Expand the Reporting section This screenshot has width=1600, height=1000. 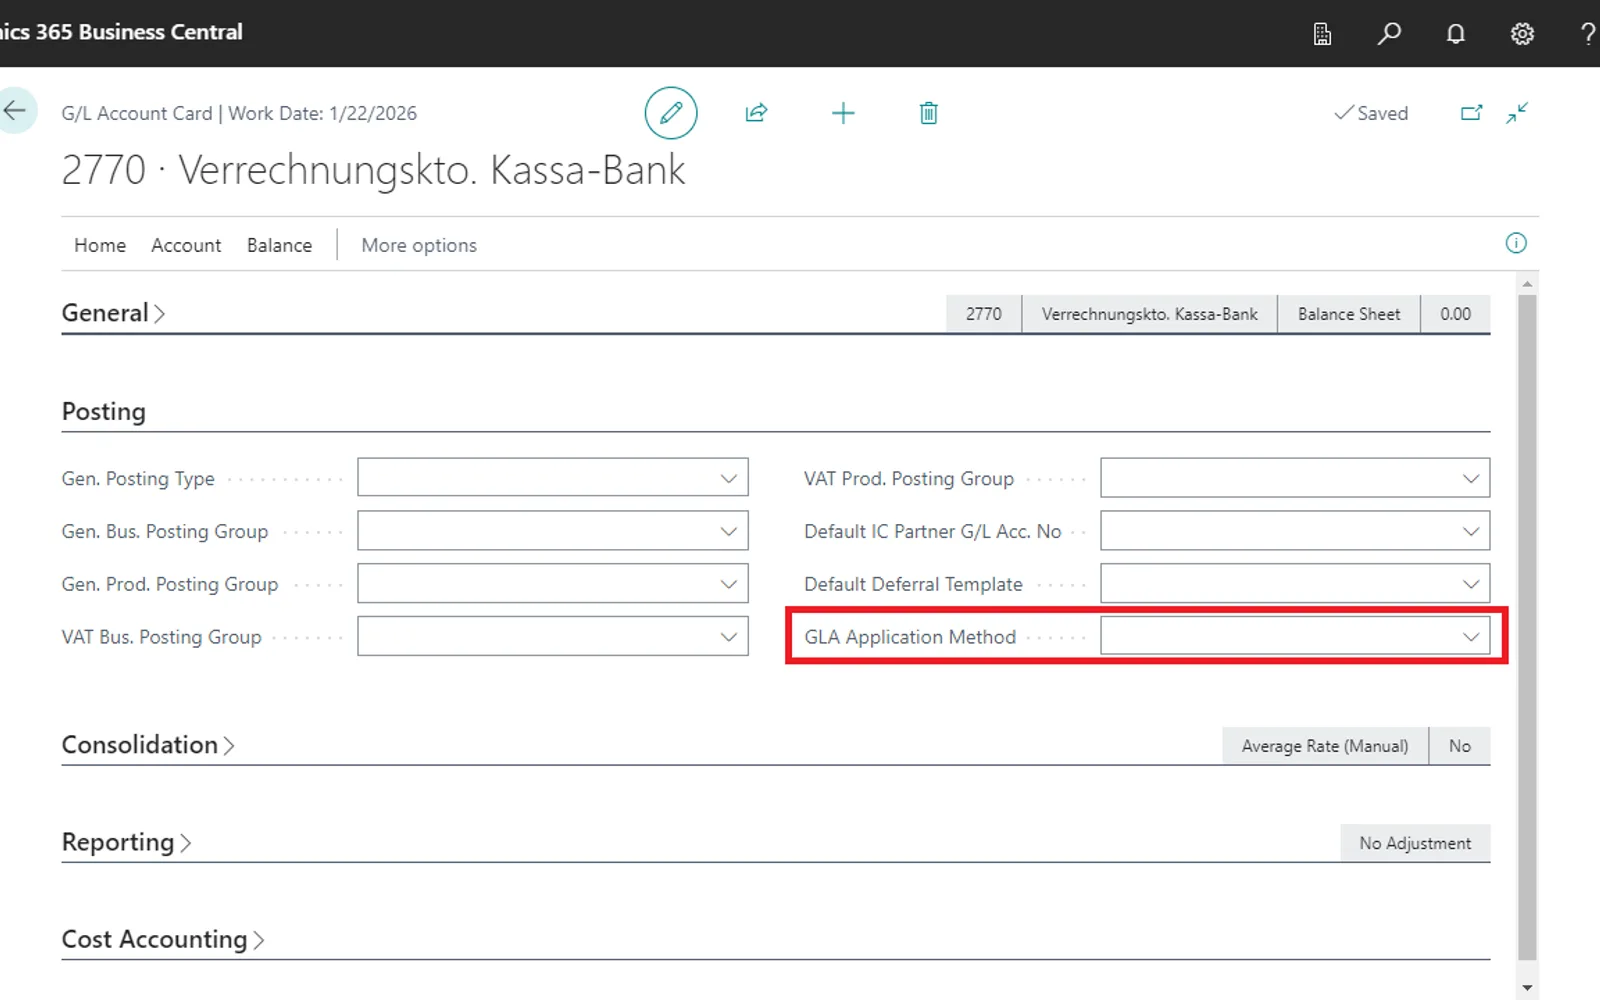126,842
